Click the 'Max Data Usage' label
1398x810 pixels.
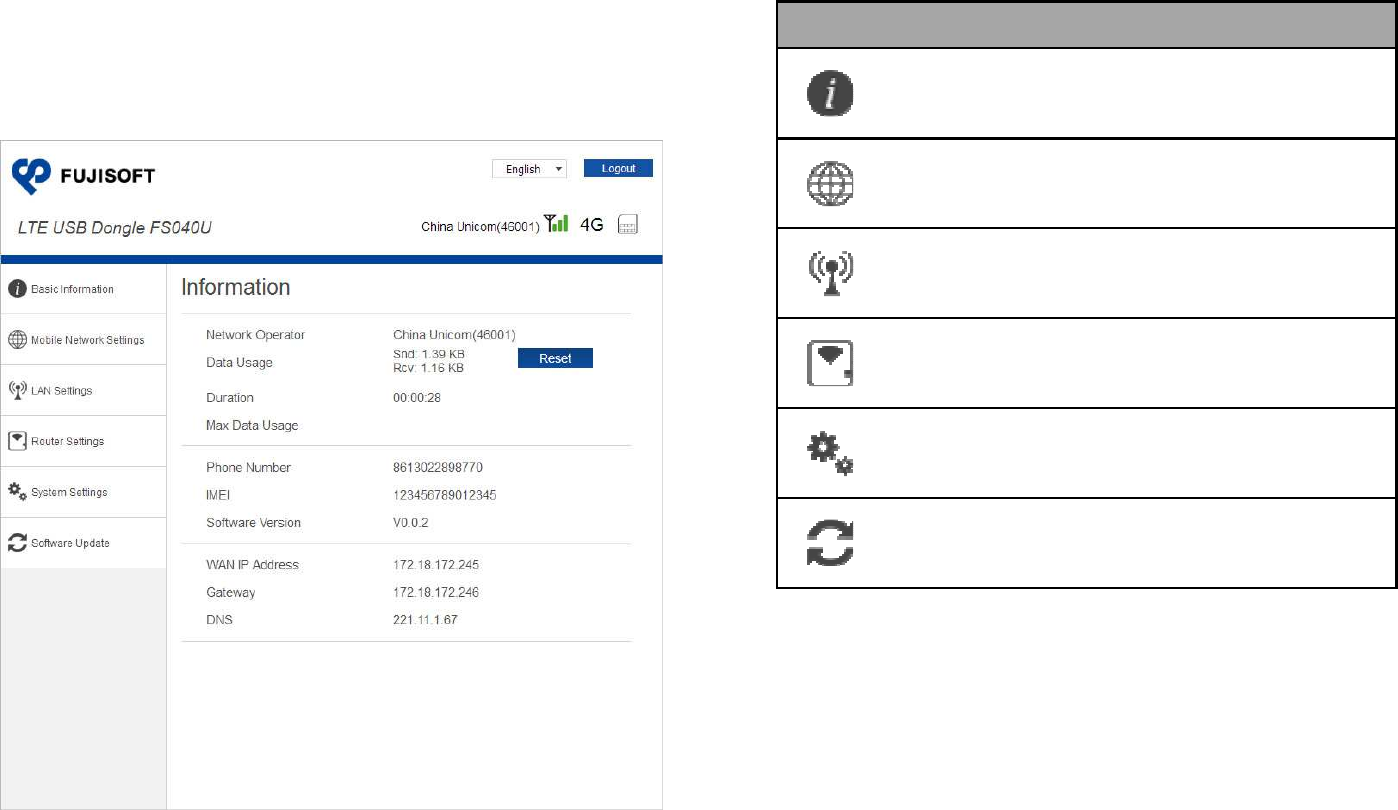(x=252, y=426)
